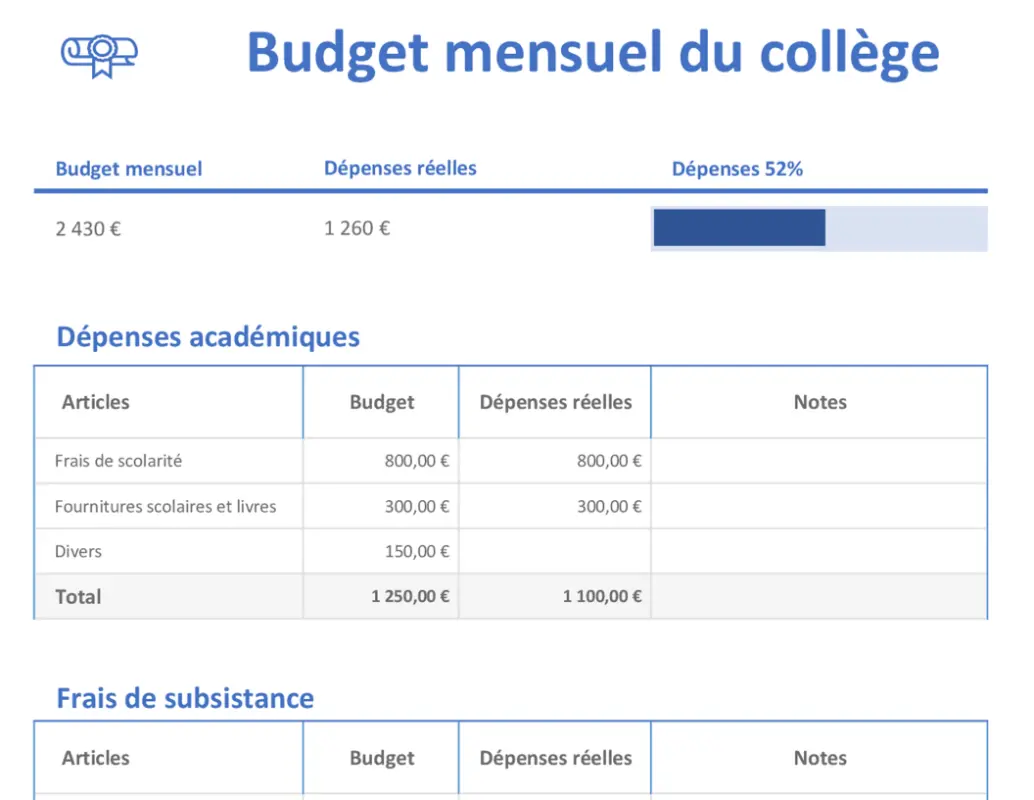Click "Notes" header in Frais de subsistance table
Viewport: 1034px width, 800px height.
tap(820, 758)
